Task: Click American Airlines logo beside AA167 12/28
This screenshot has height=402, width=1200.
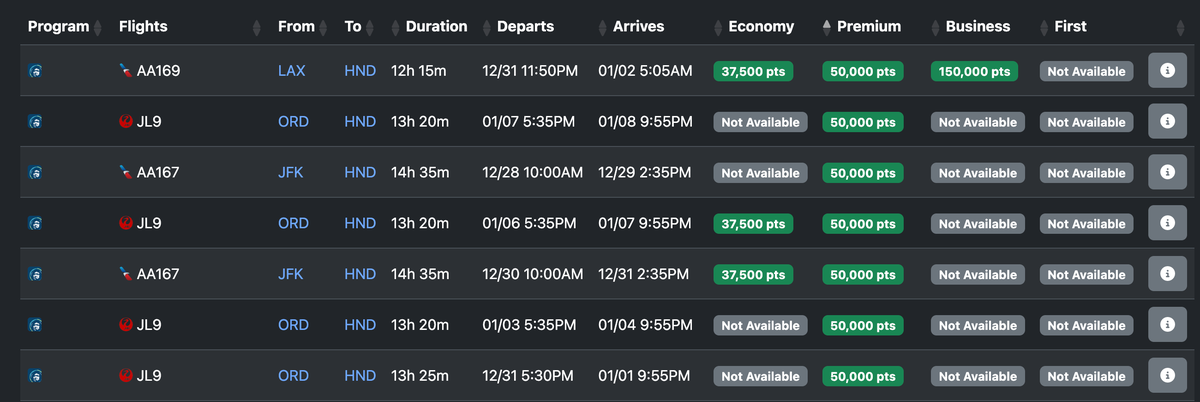Action: [125, 173]
